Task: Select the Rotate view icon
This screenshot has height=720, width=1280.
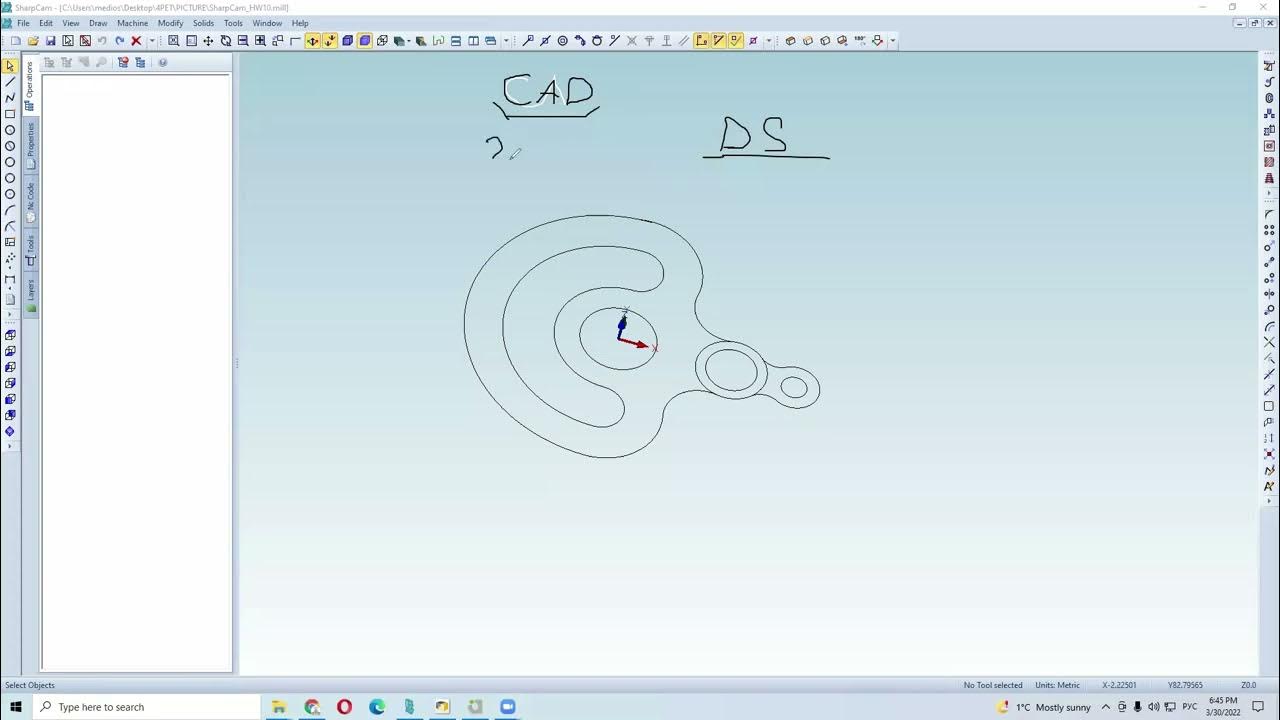Action: [225, 41]
